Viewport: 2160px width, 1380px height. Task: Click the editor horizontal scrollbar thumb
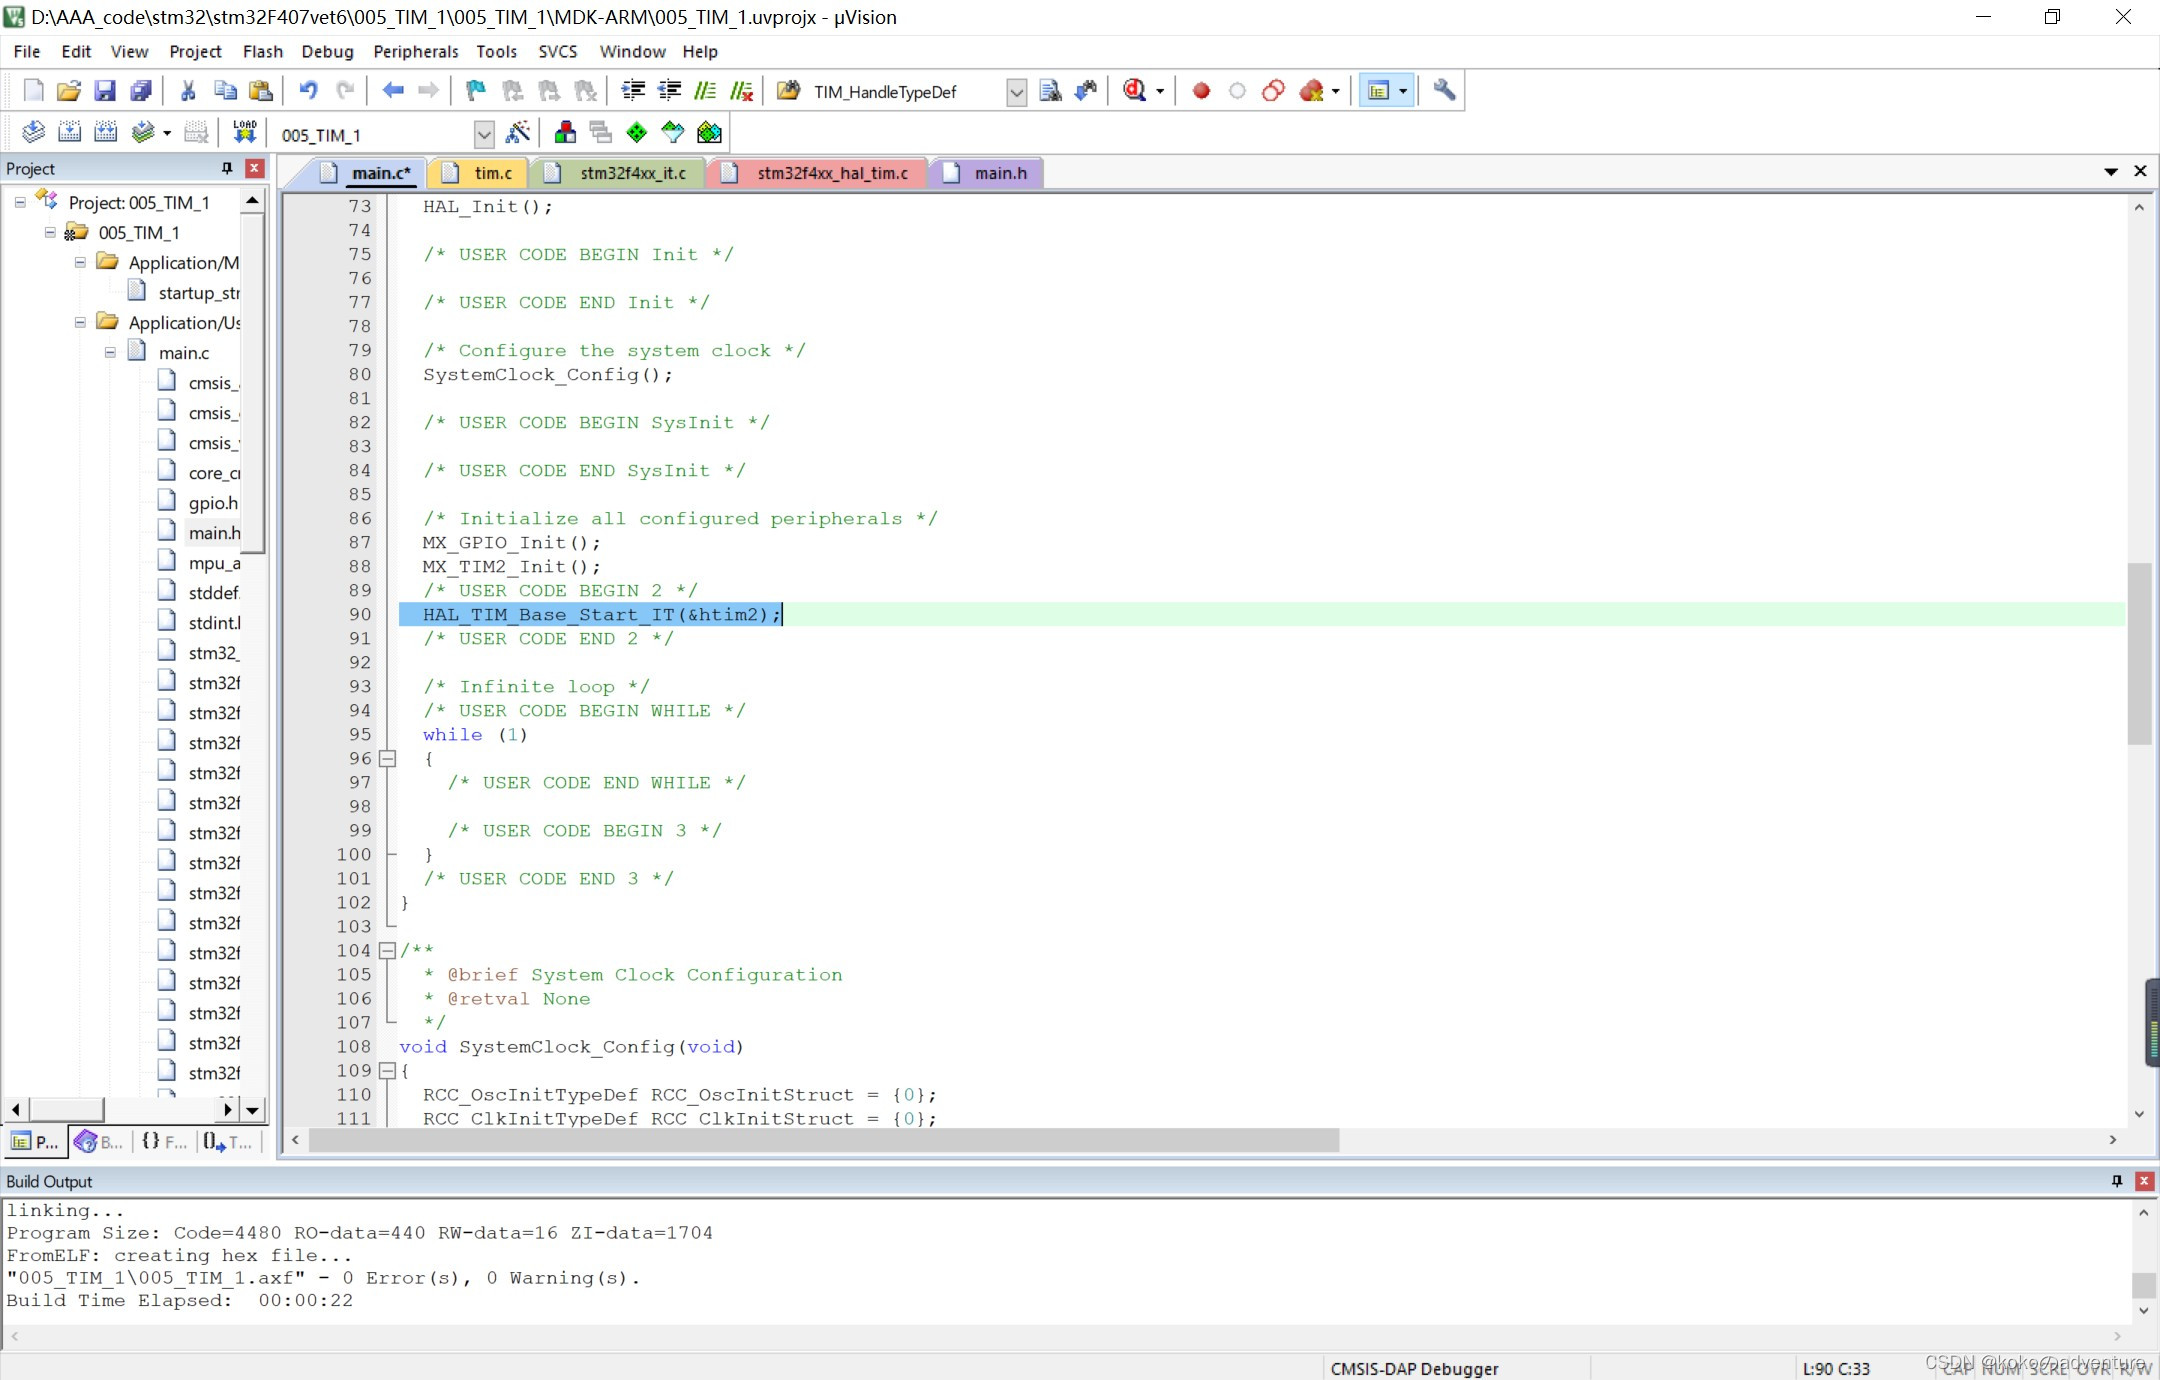coord(824,1140)
